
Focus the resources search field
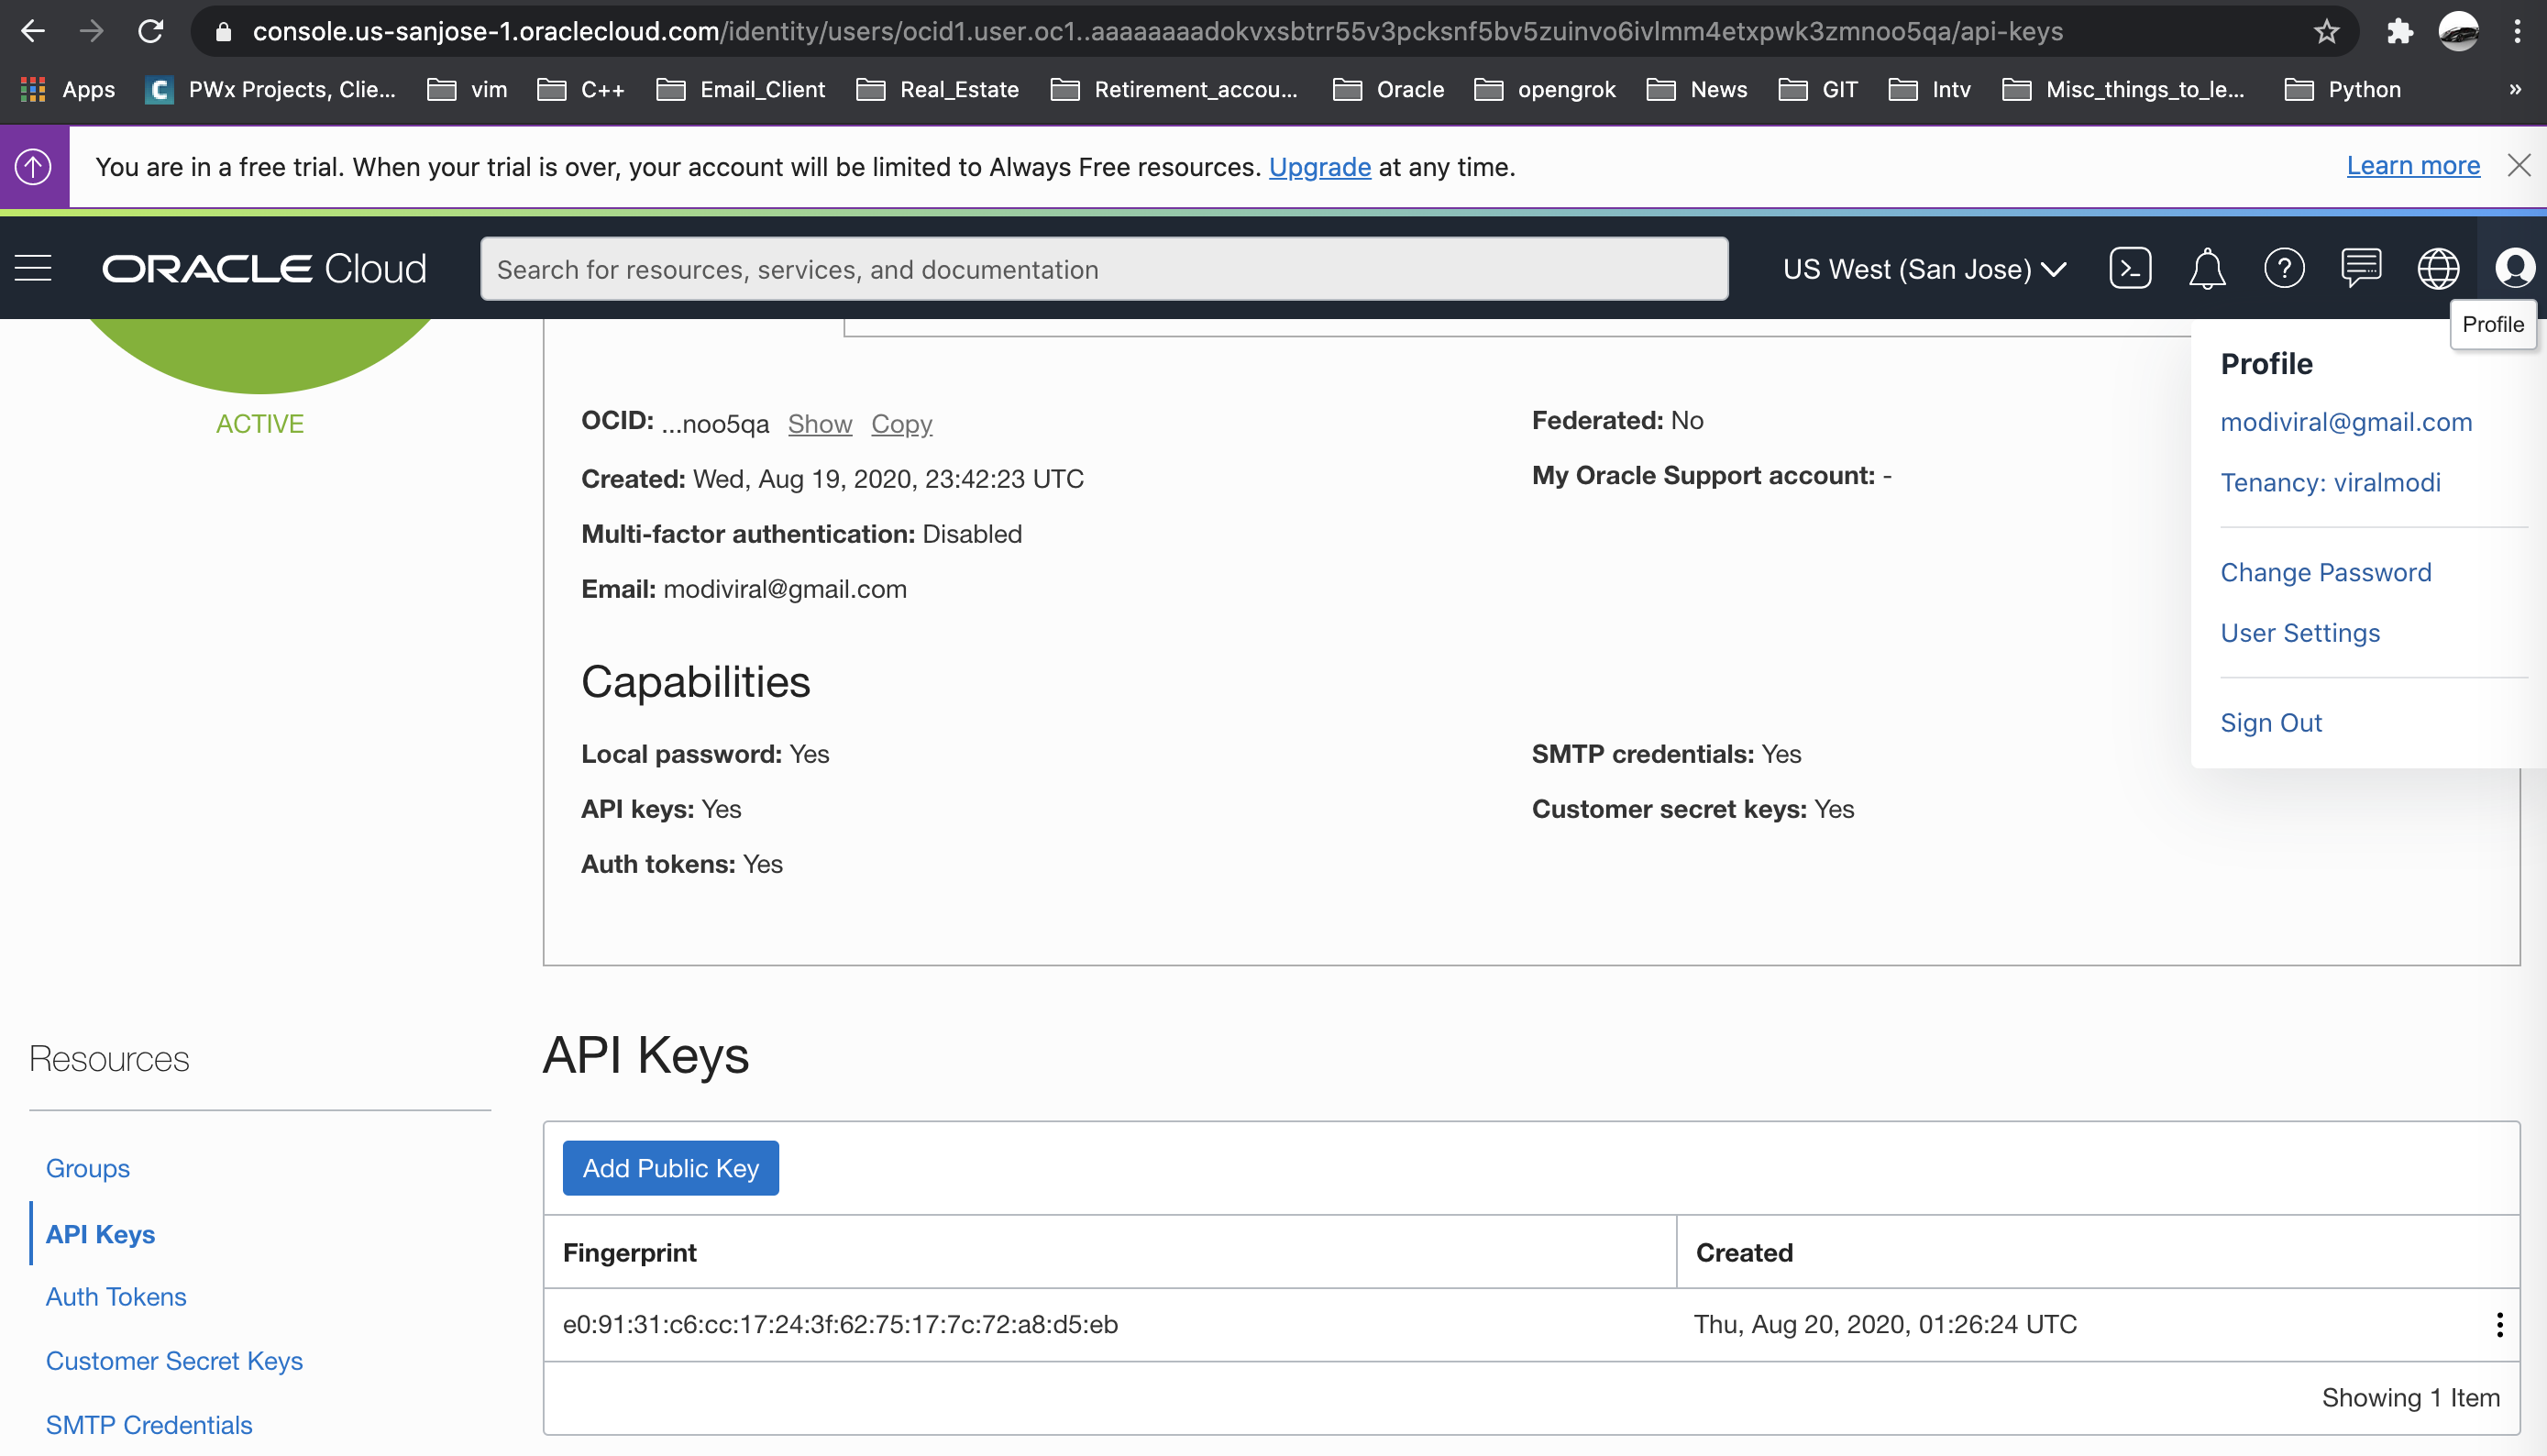pyautogui.click(x=1103, y=269)
